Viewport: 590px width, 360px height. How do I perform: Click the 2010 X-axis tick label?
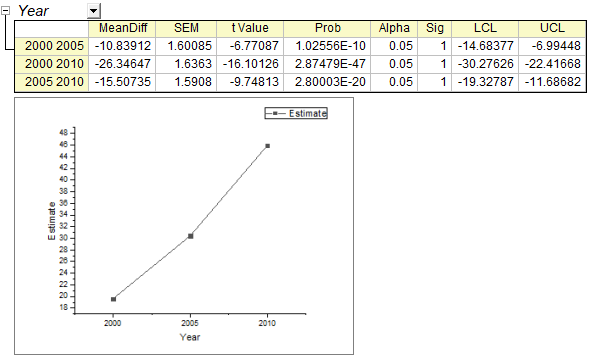pyautogui.click(x=267, y=323)
